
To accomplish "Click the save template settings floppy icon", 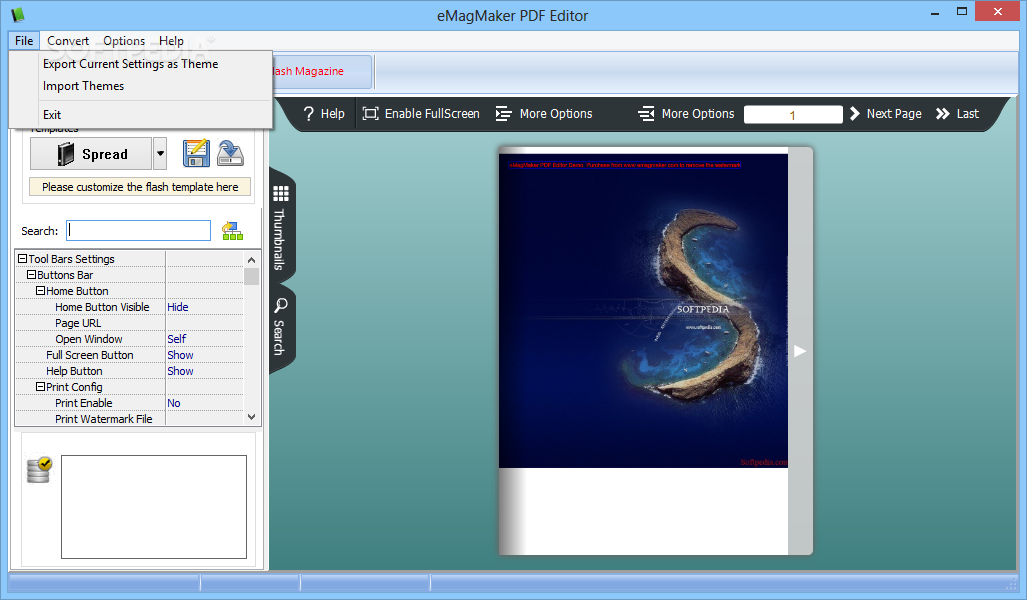I will [x=196, y=153].
